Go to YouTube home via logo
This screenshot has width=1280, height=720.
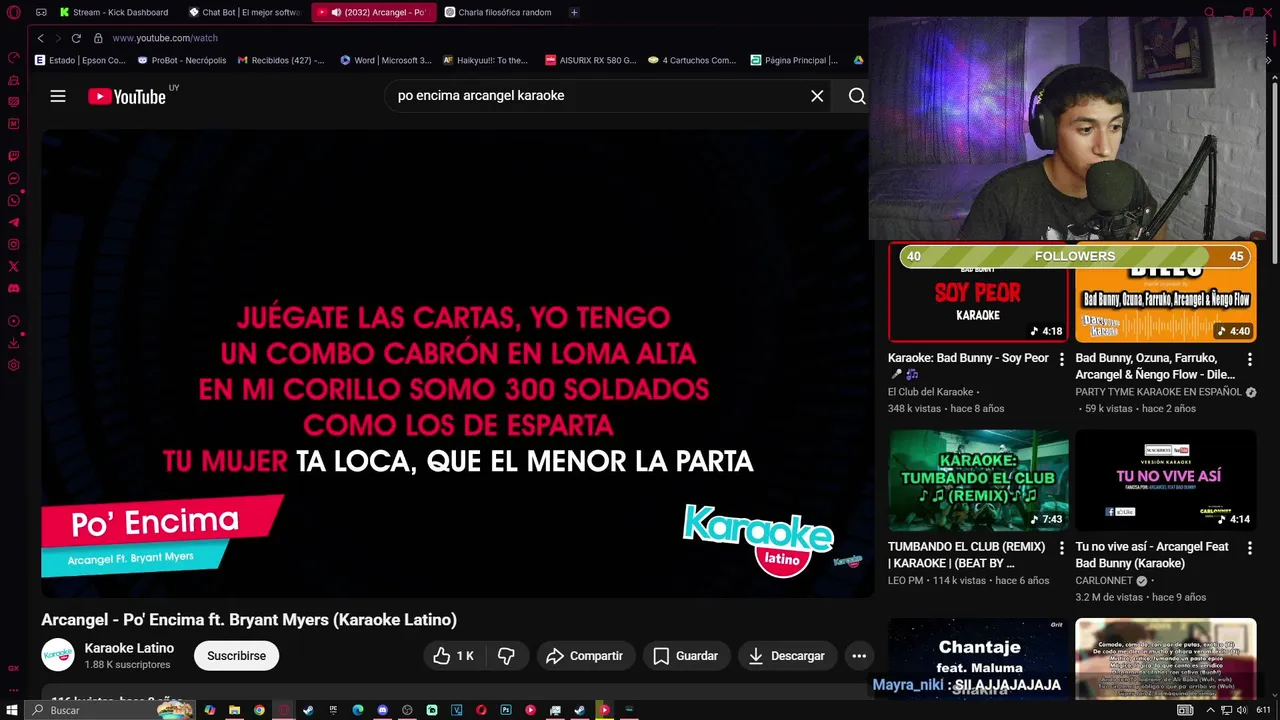tap(127, 96)
